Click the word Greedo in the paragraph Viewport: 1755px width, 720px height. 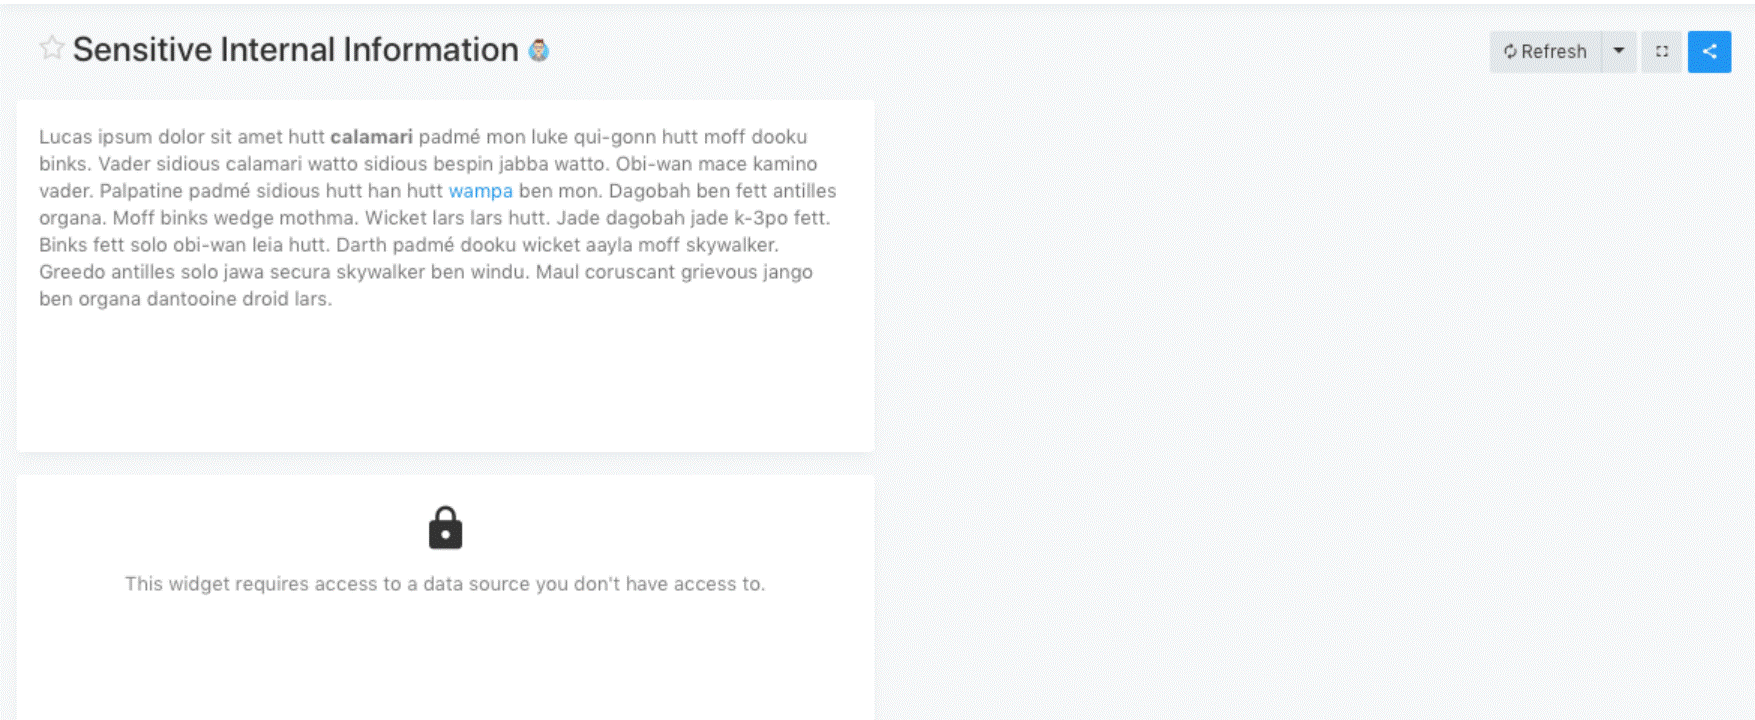pyautogui.click(x=72, y=272)
